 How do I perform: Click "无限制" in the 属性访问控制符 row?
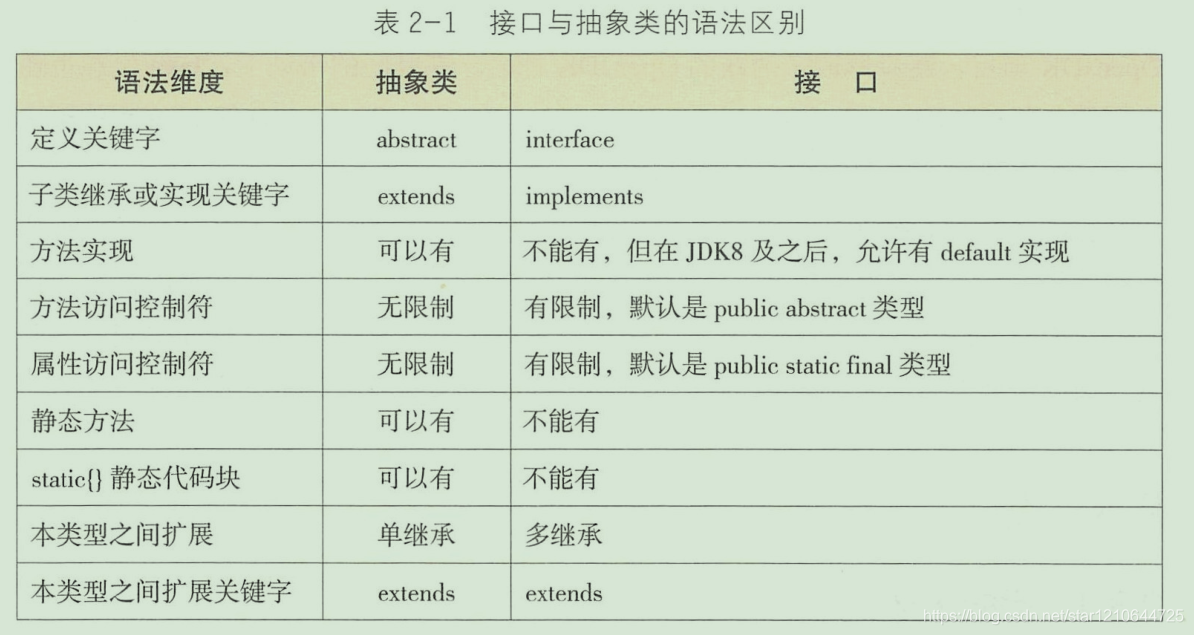point(416,364)
